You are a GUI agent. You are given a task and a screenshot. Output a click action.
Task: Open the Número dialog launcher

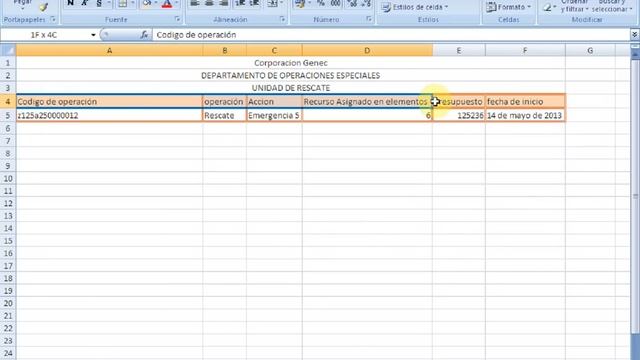369,19
